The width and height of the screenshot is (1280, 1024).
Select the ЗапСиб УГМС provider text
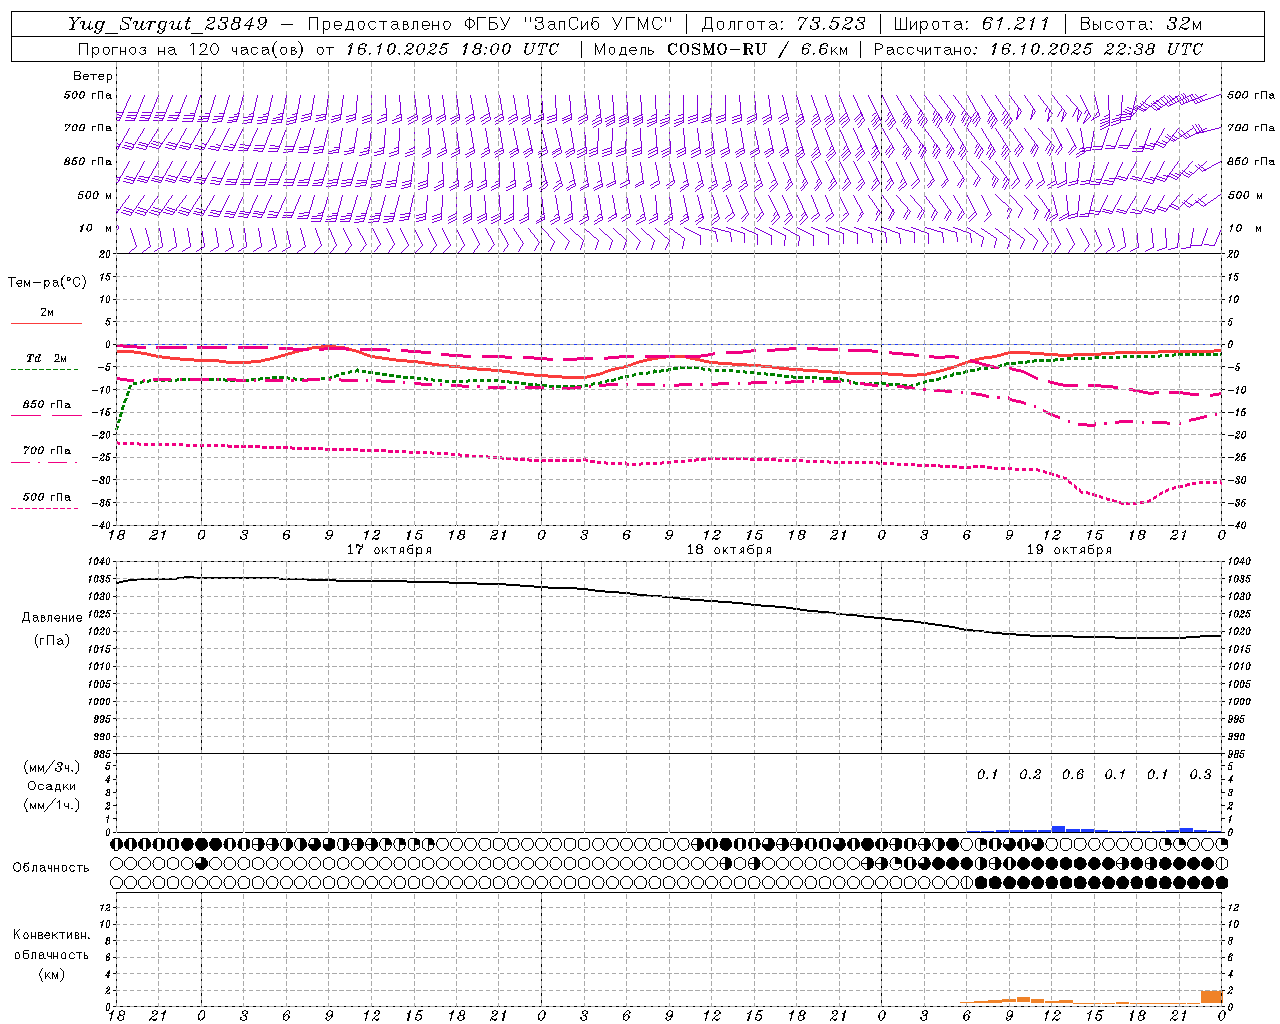point(598,24)
